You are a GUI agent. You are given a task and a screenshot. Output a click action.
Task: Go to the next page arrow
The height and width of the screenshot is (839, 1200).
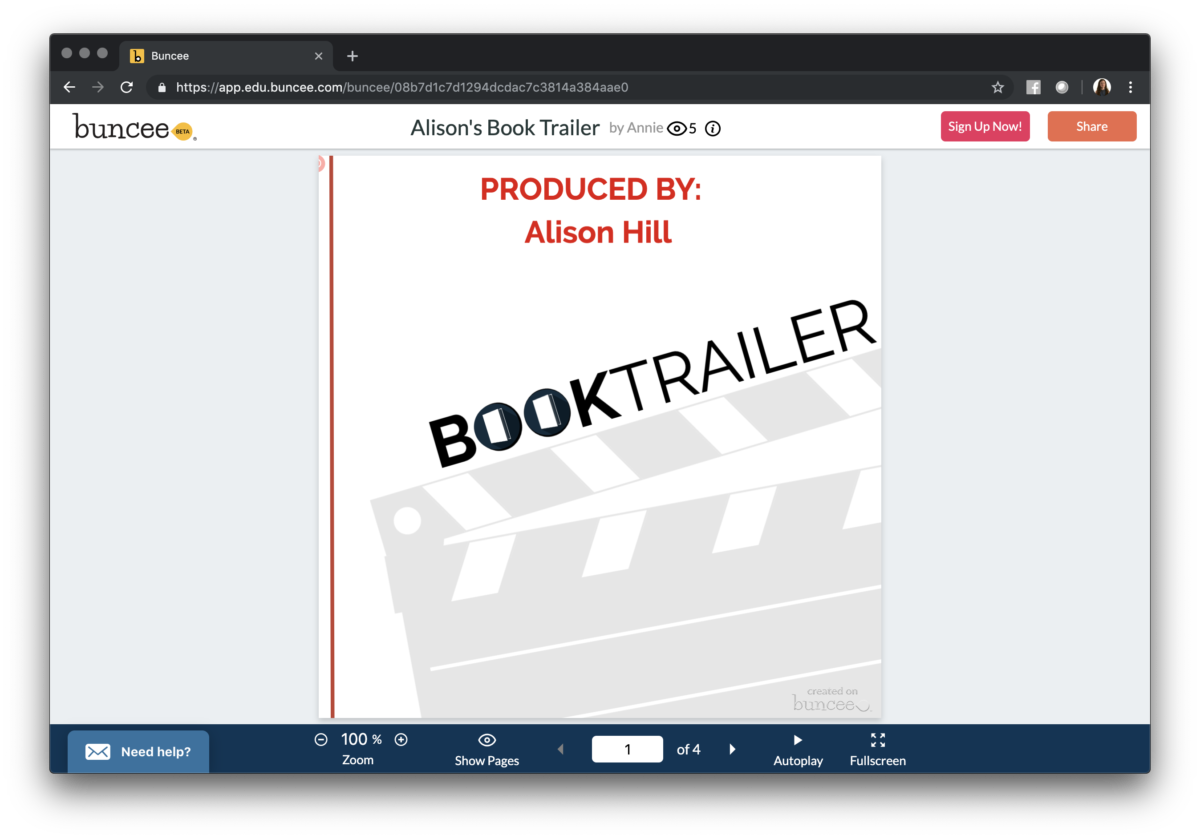pos(732,749)
